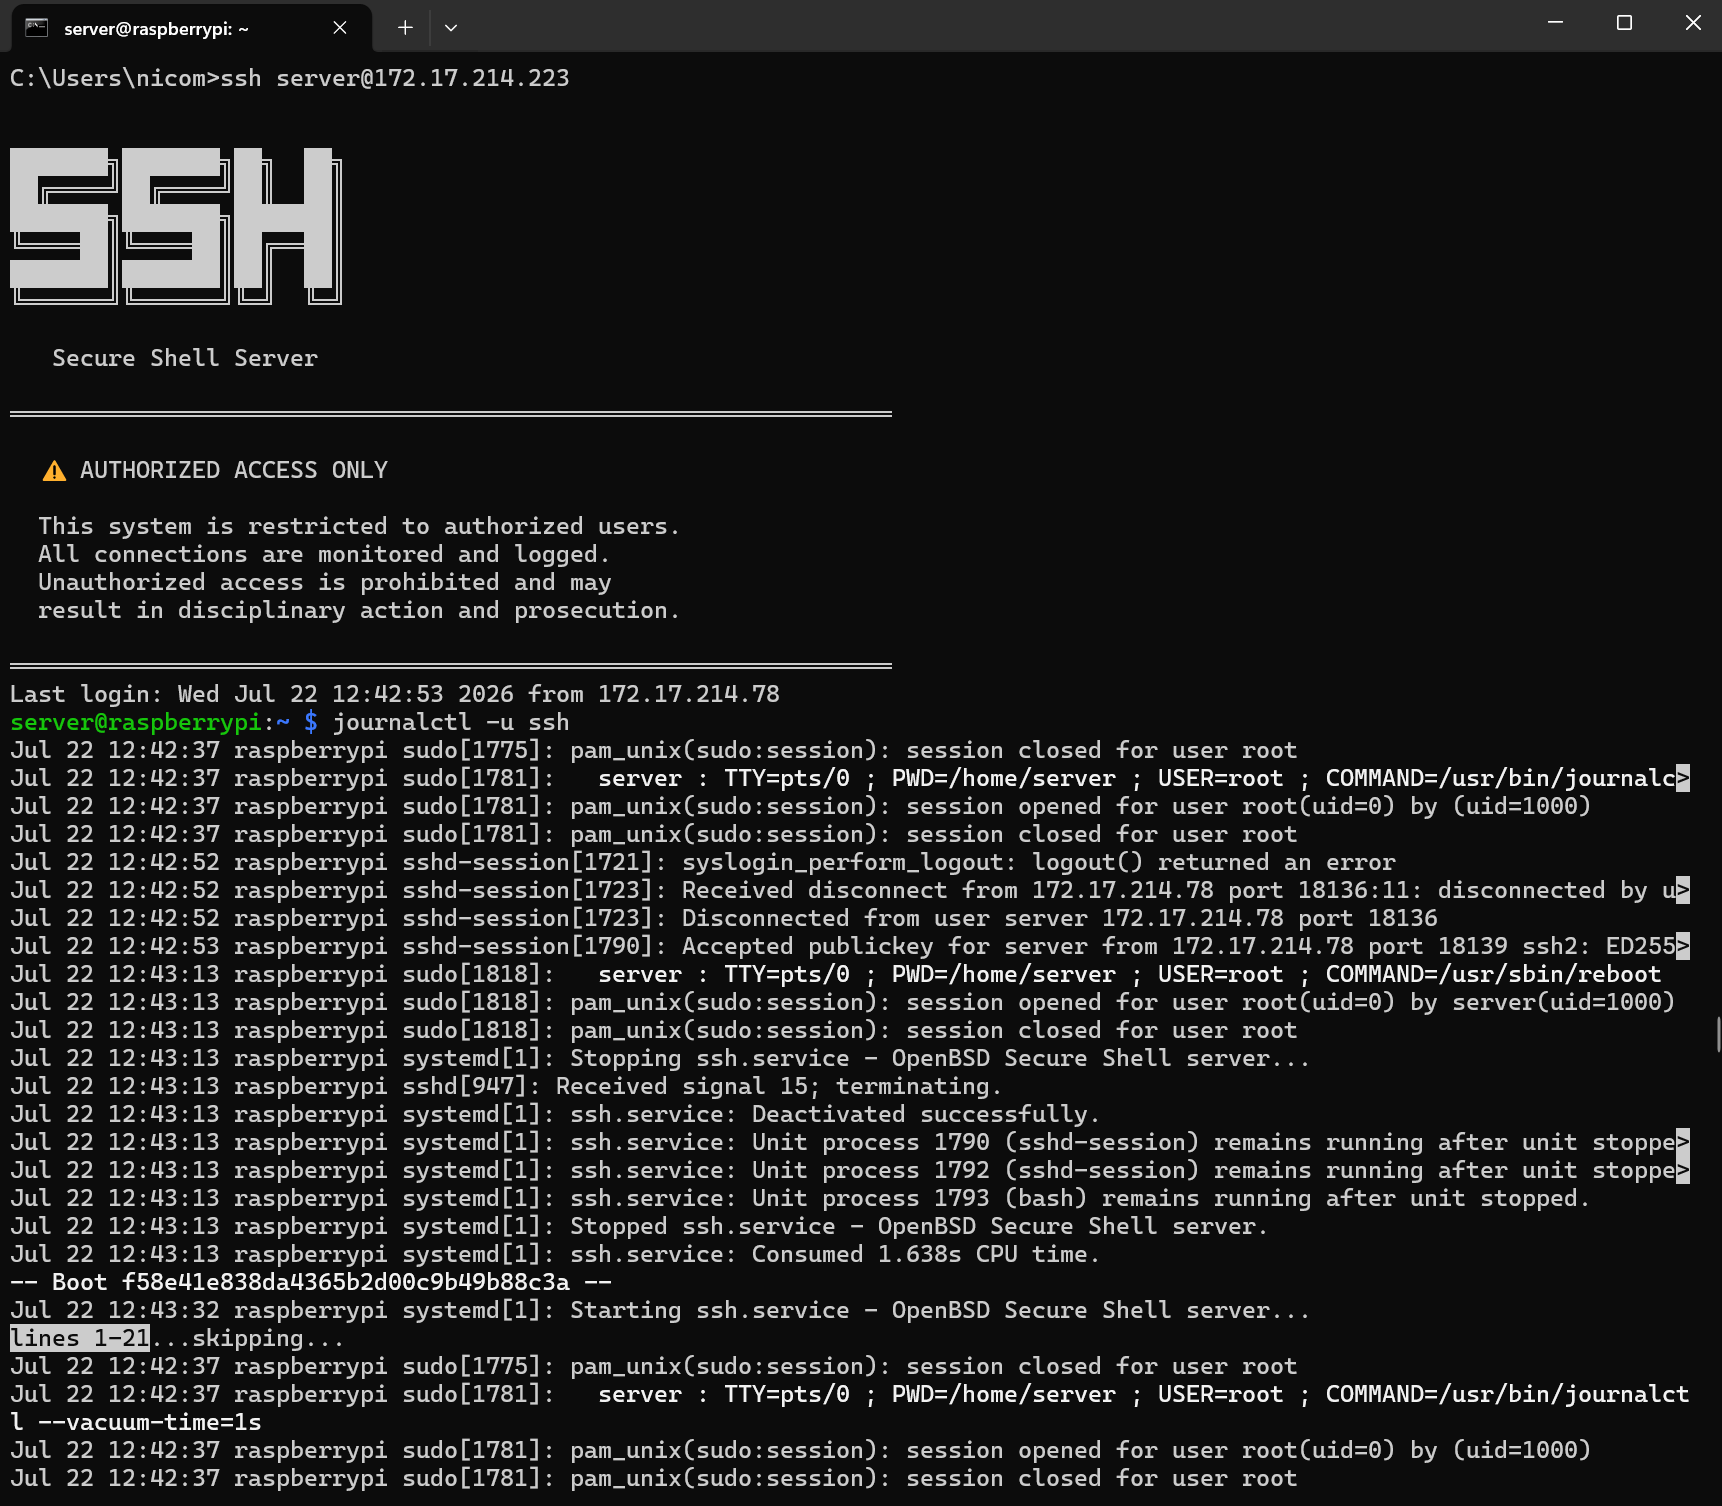Click 'Stopped ssh.service' log line
This screenshot has height=1506, width=1722.
click(639, 1226)
